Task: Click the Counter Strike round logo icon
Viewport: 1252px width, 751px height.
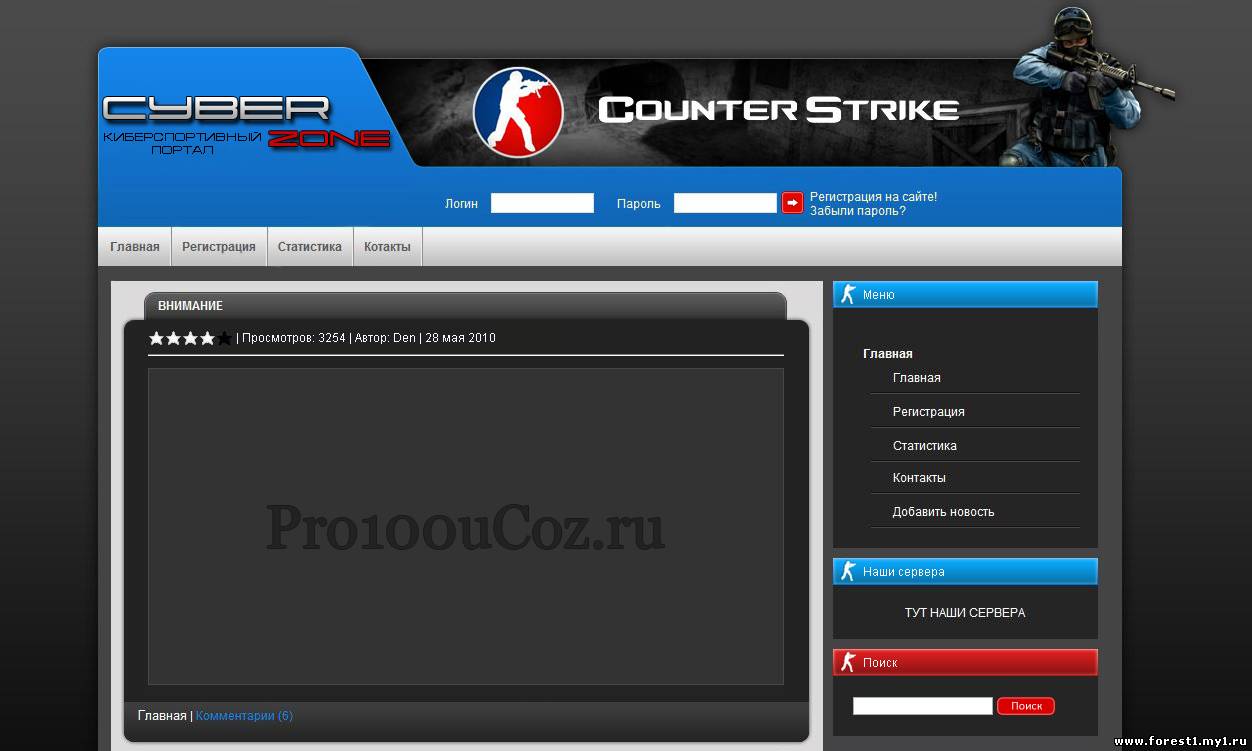Action: pyautogui.click(x=518, y=112)
